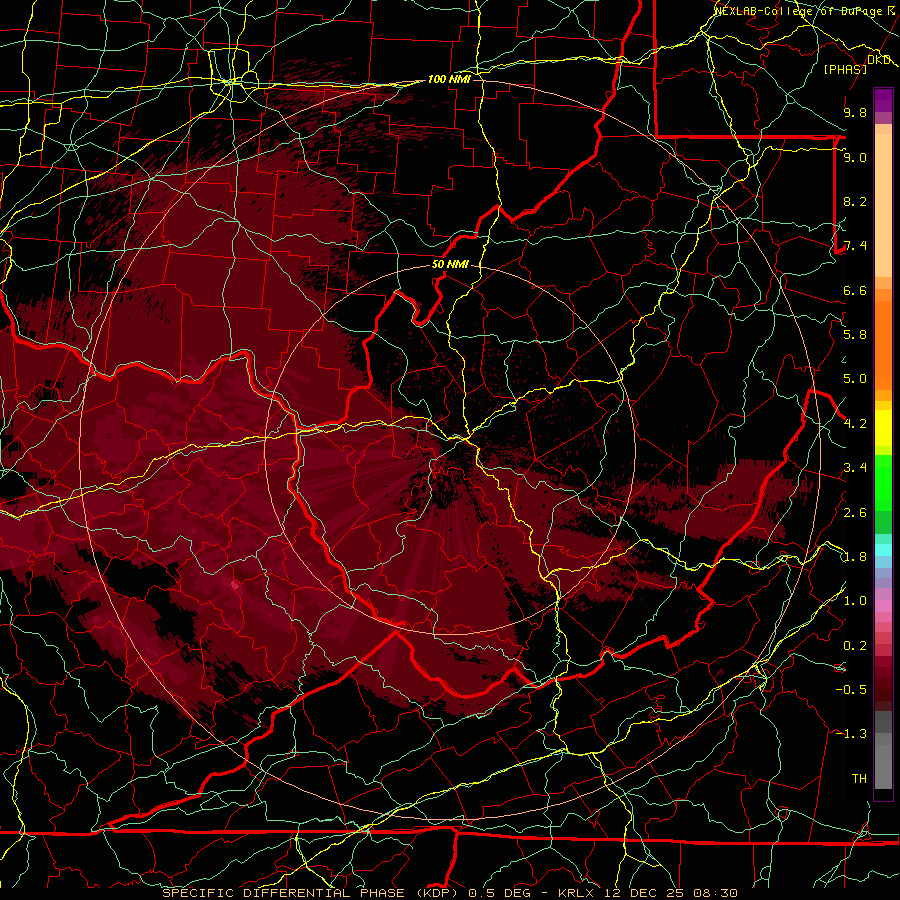Pick the bright green segment of the color bar

[883, 482]
